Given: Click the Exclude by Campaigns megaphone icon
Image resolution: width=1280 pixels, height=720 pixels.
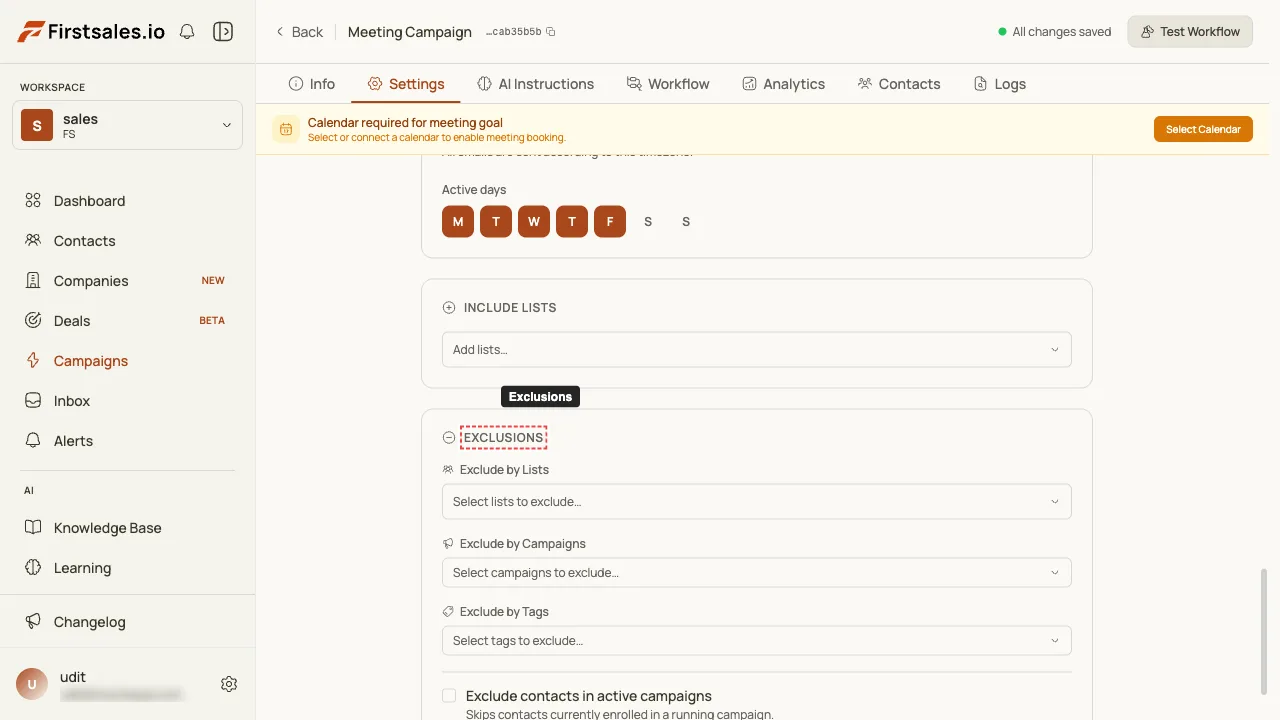Looking at the screenshot, I should click(448, 544).
